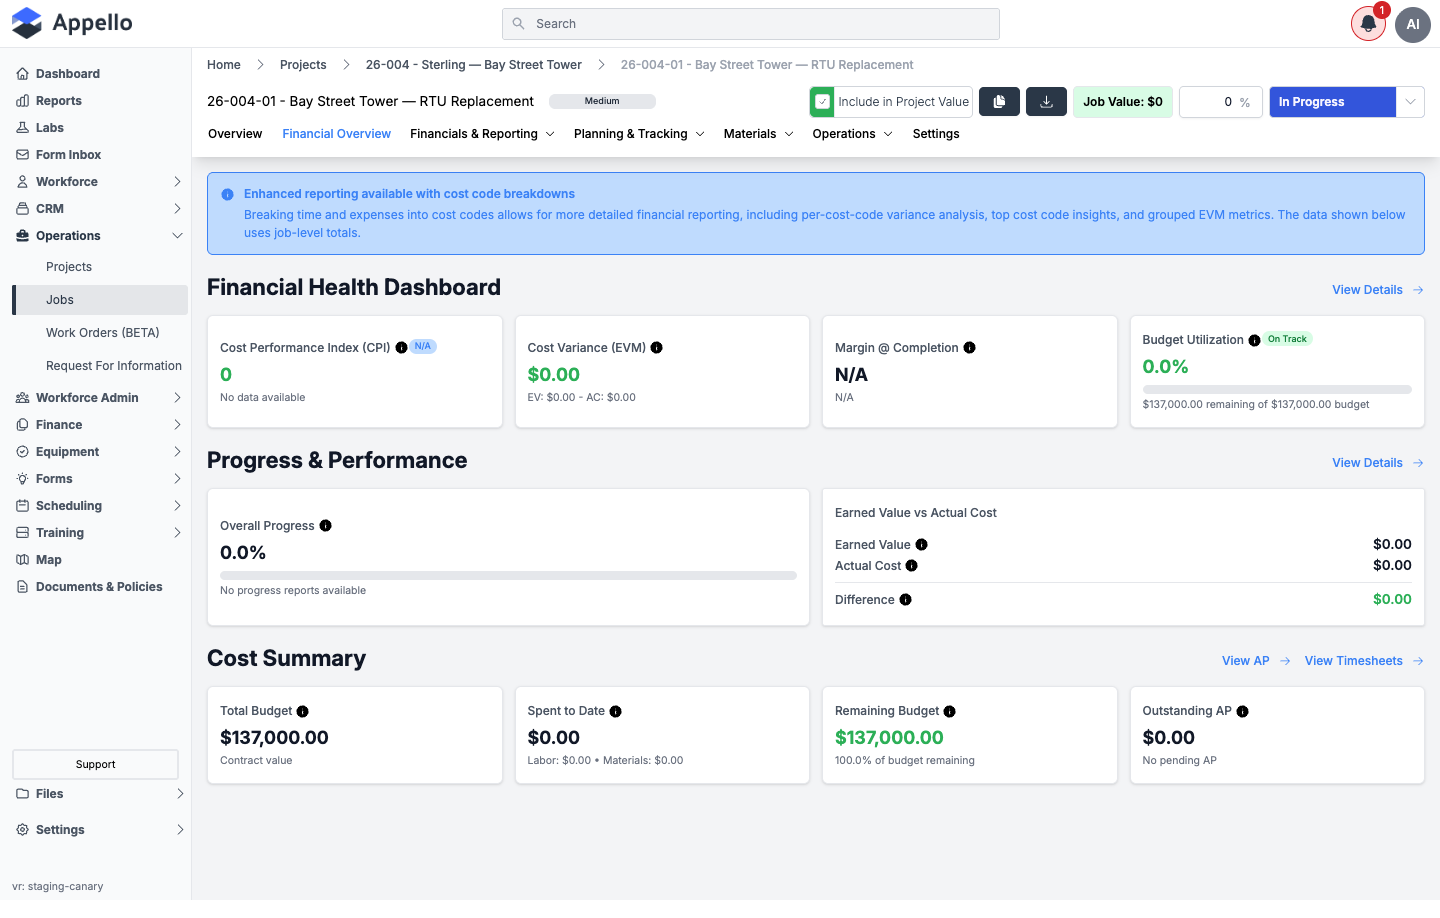Show info icon next to Earned Value
This screenshot has width=1440, height=918.
921,545
